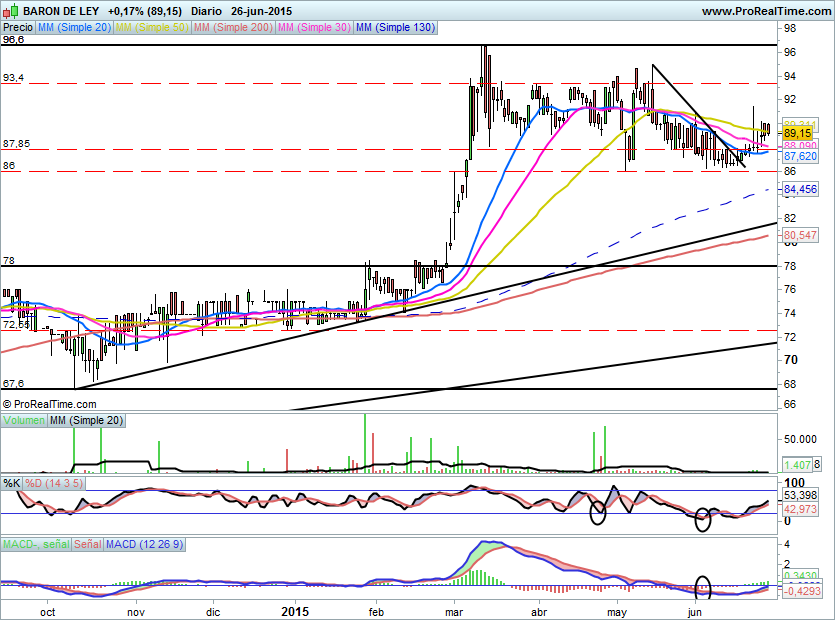Select the Volumen panel label
The image size is (835, 620).
[24, 420]
